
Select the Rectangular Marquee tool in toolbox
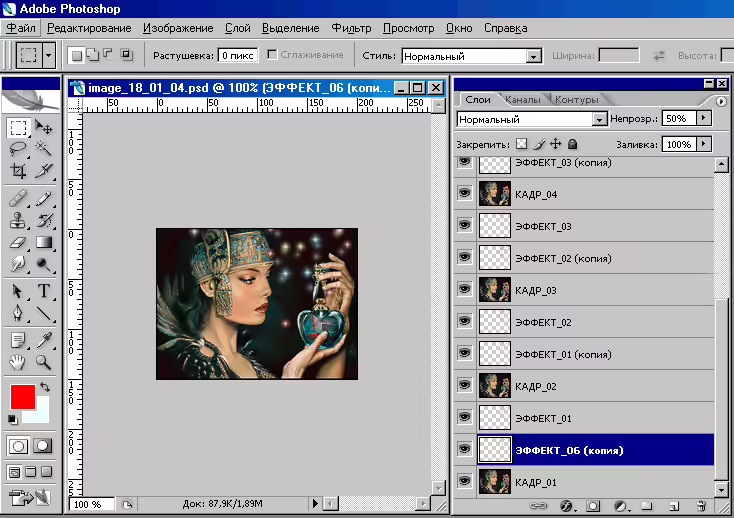coord(18,127)
